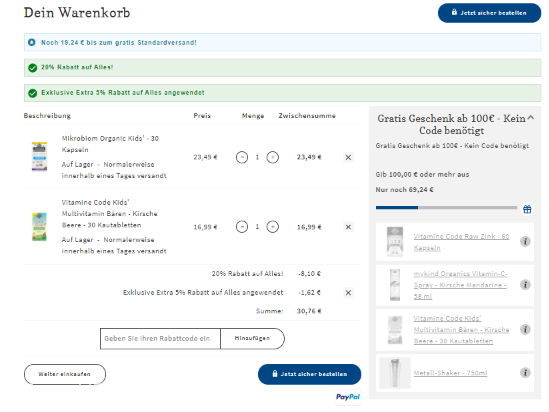Viewport: 549px width, 412px height.
Task: Click the Menge column header
Action: (253, 116)
